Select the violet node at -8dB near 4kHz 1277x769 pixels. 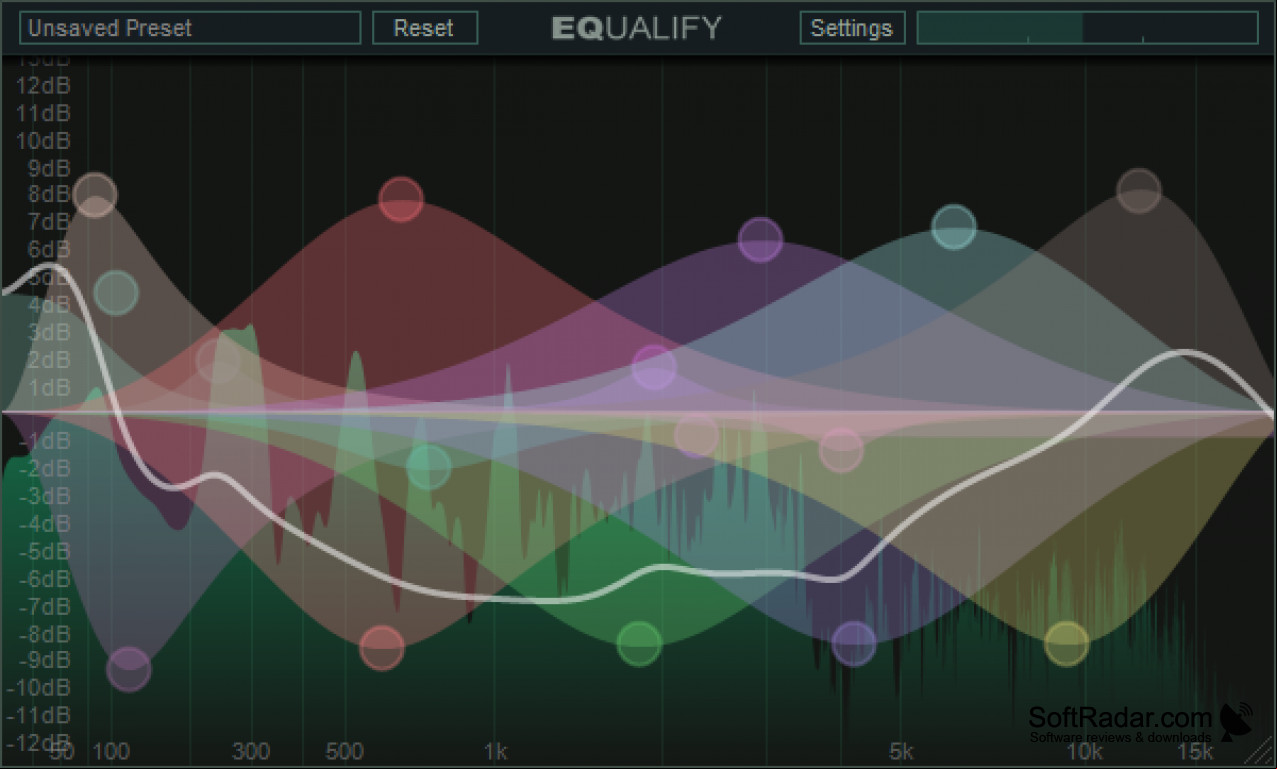853,643
